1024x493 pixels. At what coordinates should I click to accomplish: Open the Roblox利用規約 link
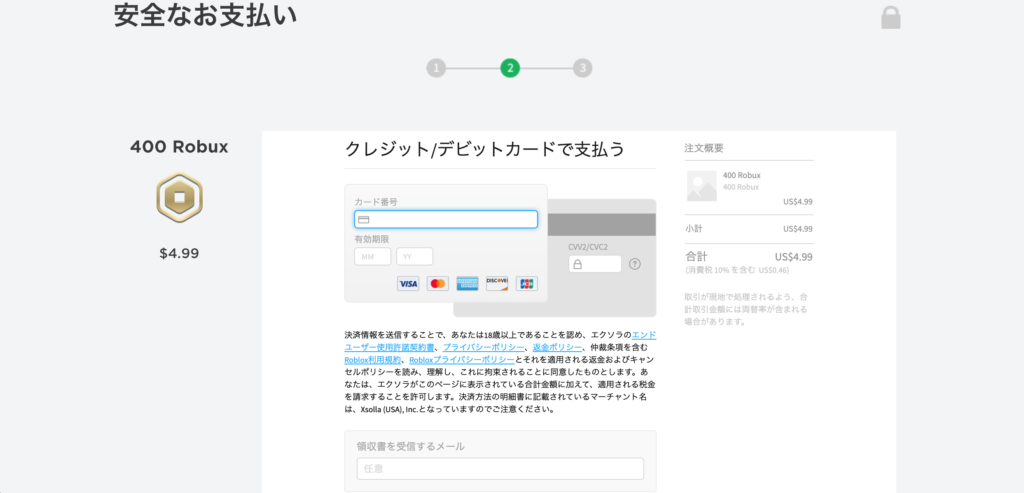tap(372, 360)
